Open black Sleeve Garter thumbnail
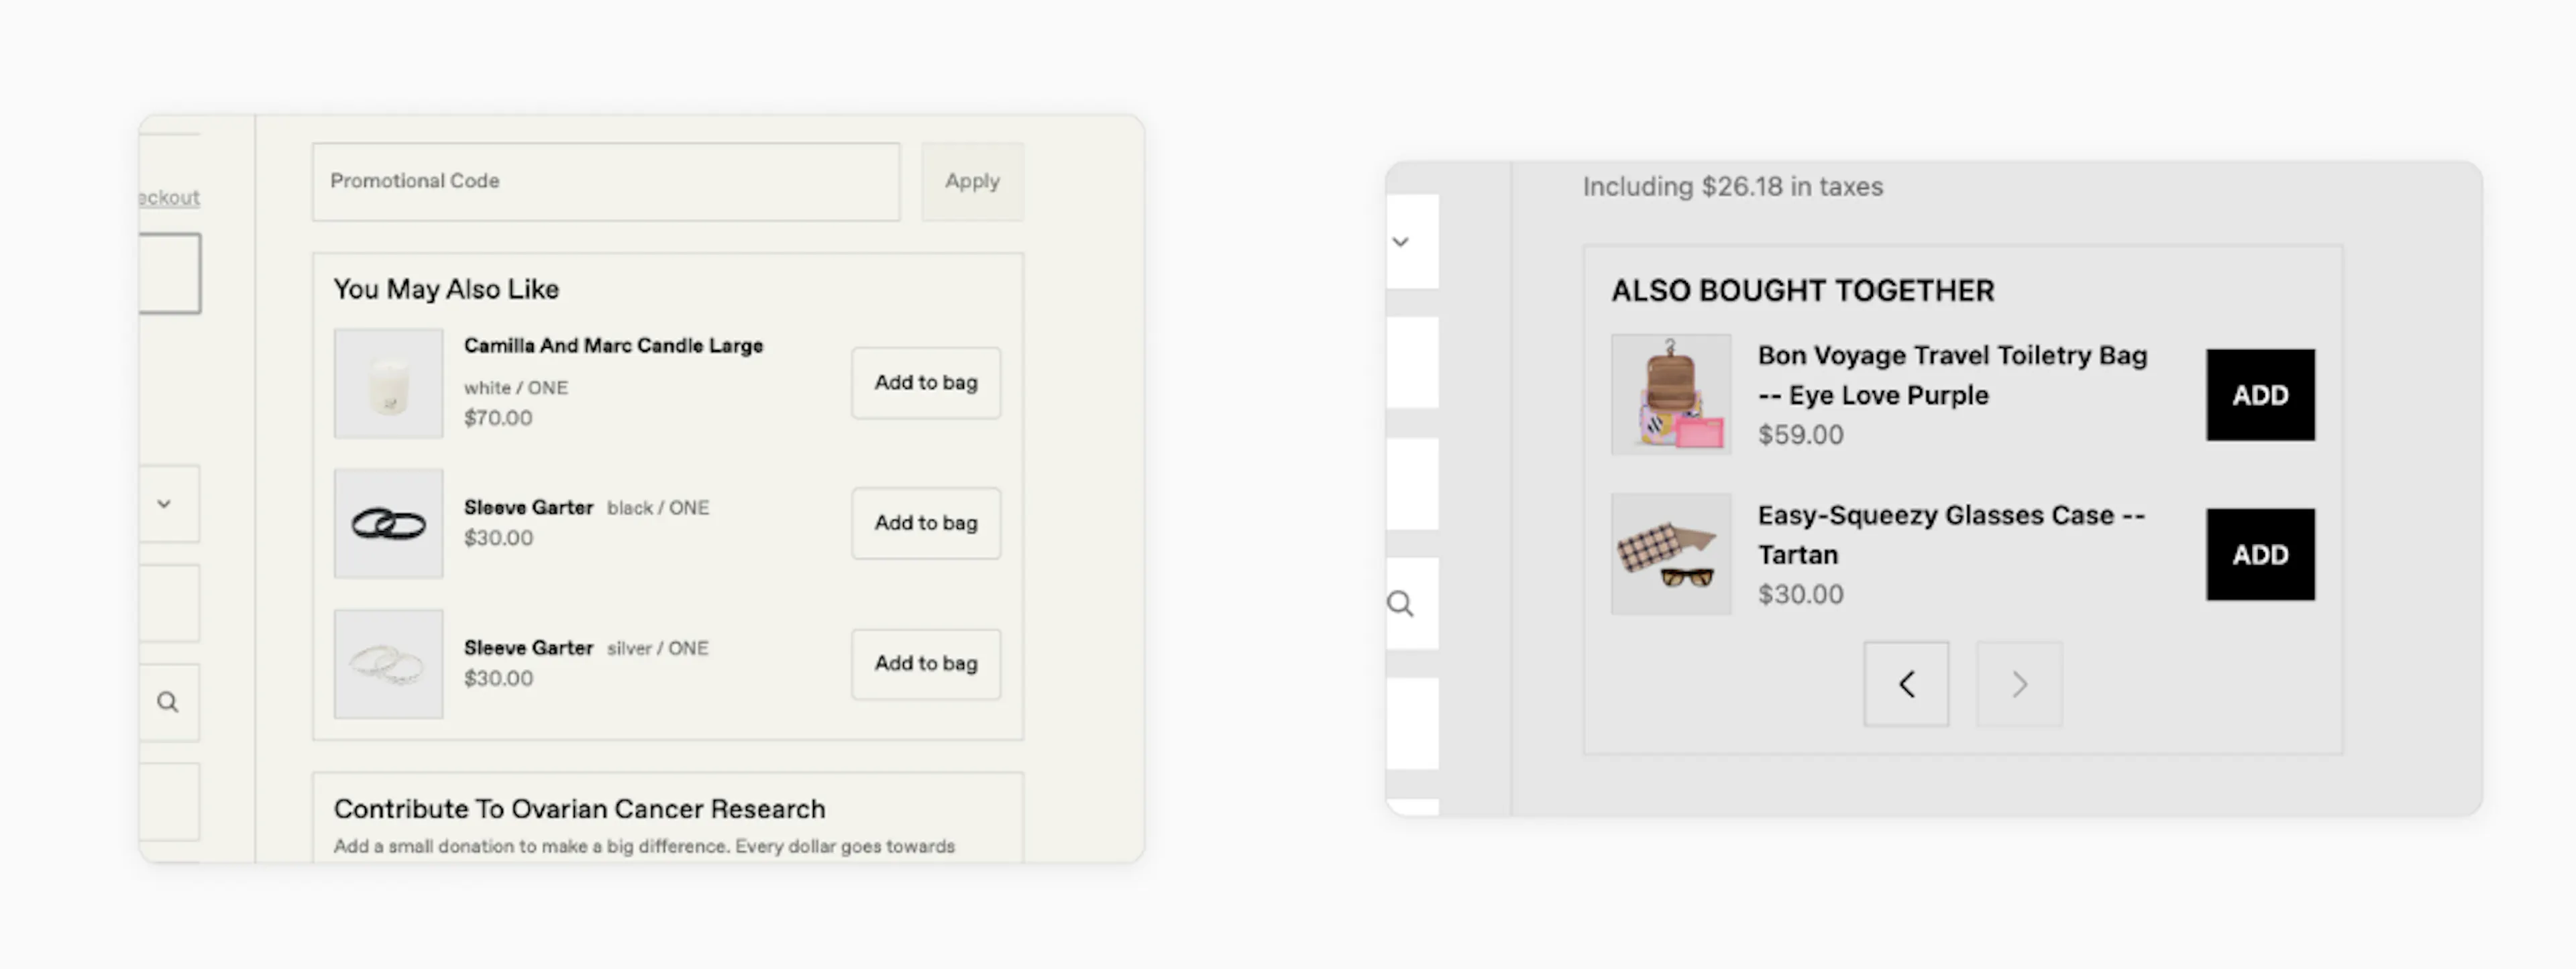This screenshot has height=969, width=2576. coord(388,523)
